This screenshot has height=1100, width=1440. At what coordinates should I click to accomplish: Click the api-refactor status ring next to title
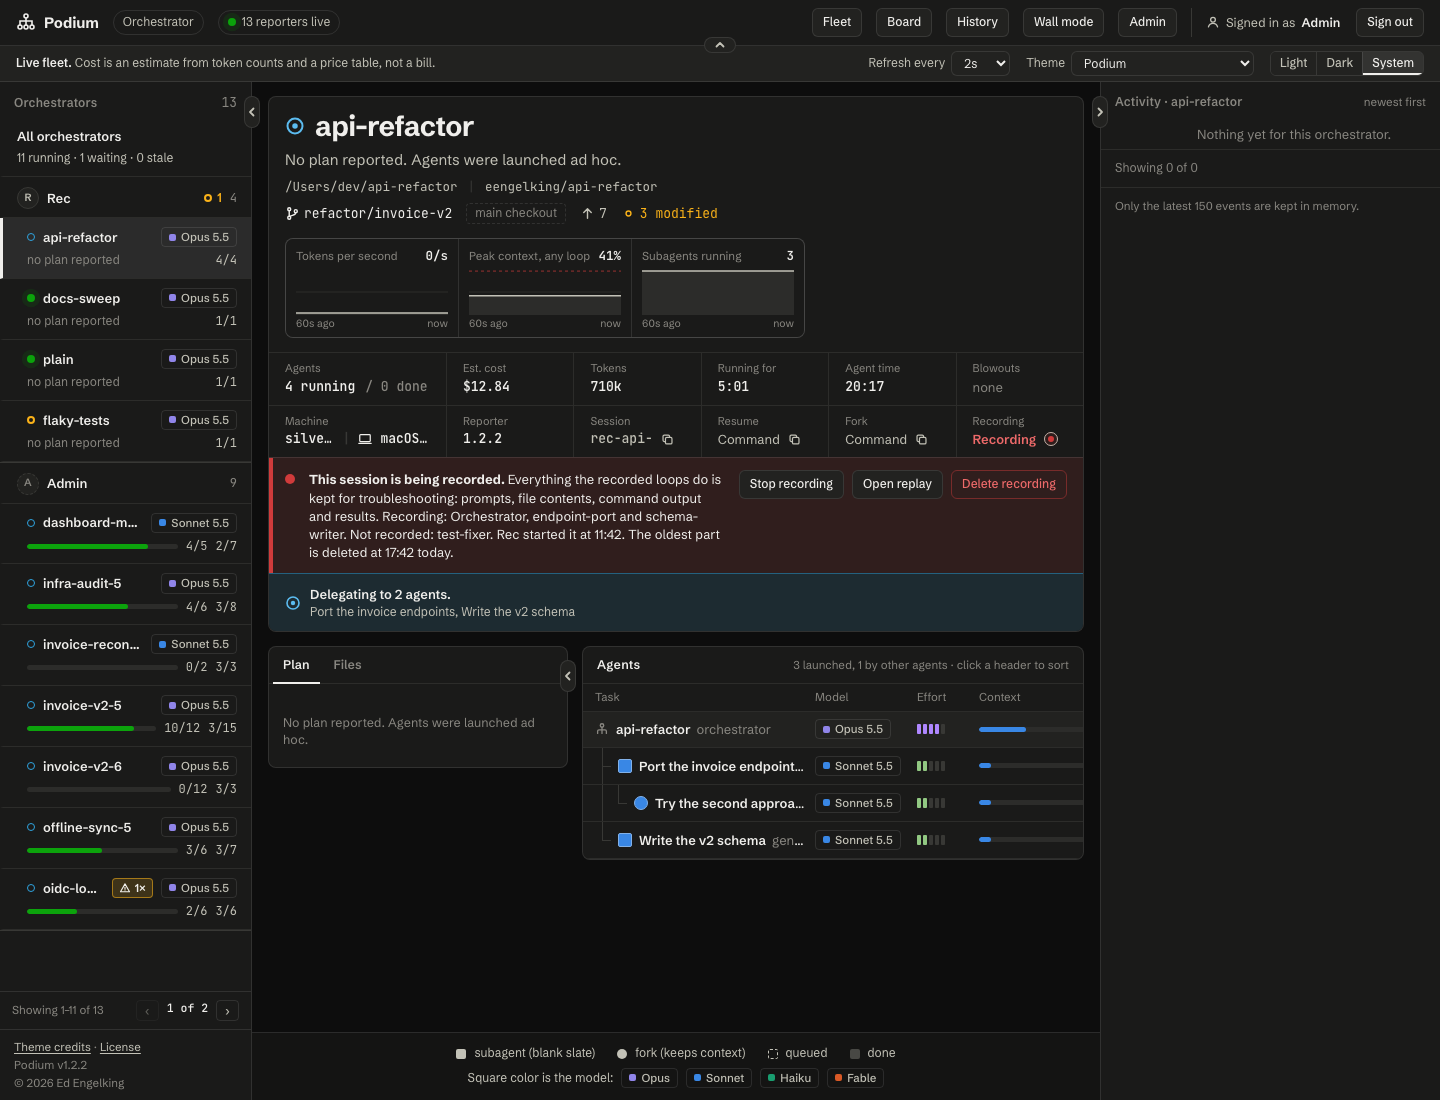pyautogui.click(x=295, y=126)
